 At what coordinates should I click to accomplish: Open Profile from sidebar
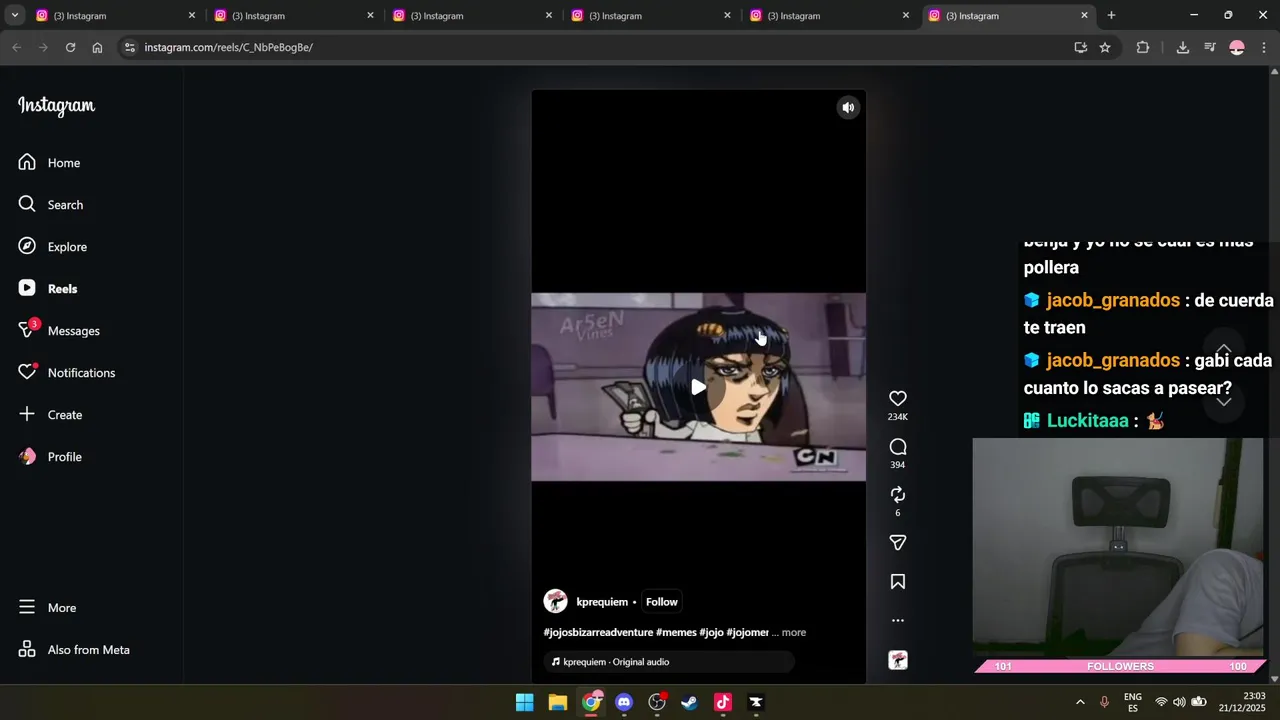50,457
